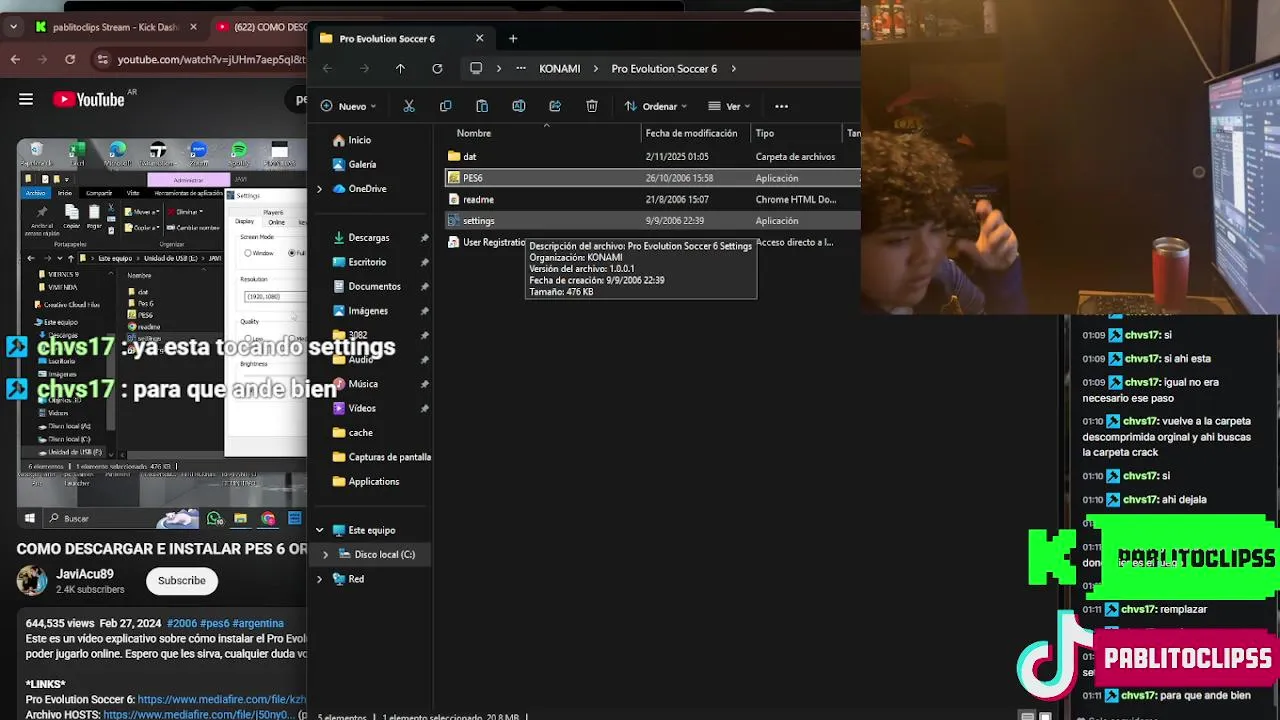This screenshot has width=1280, height=720.
Task: Sort by Fecha de modificación column
Action: tap(691, 133)
